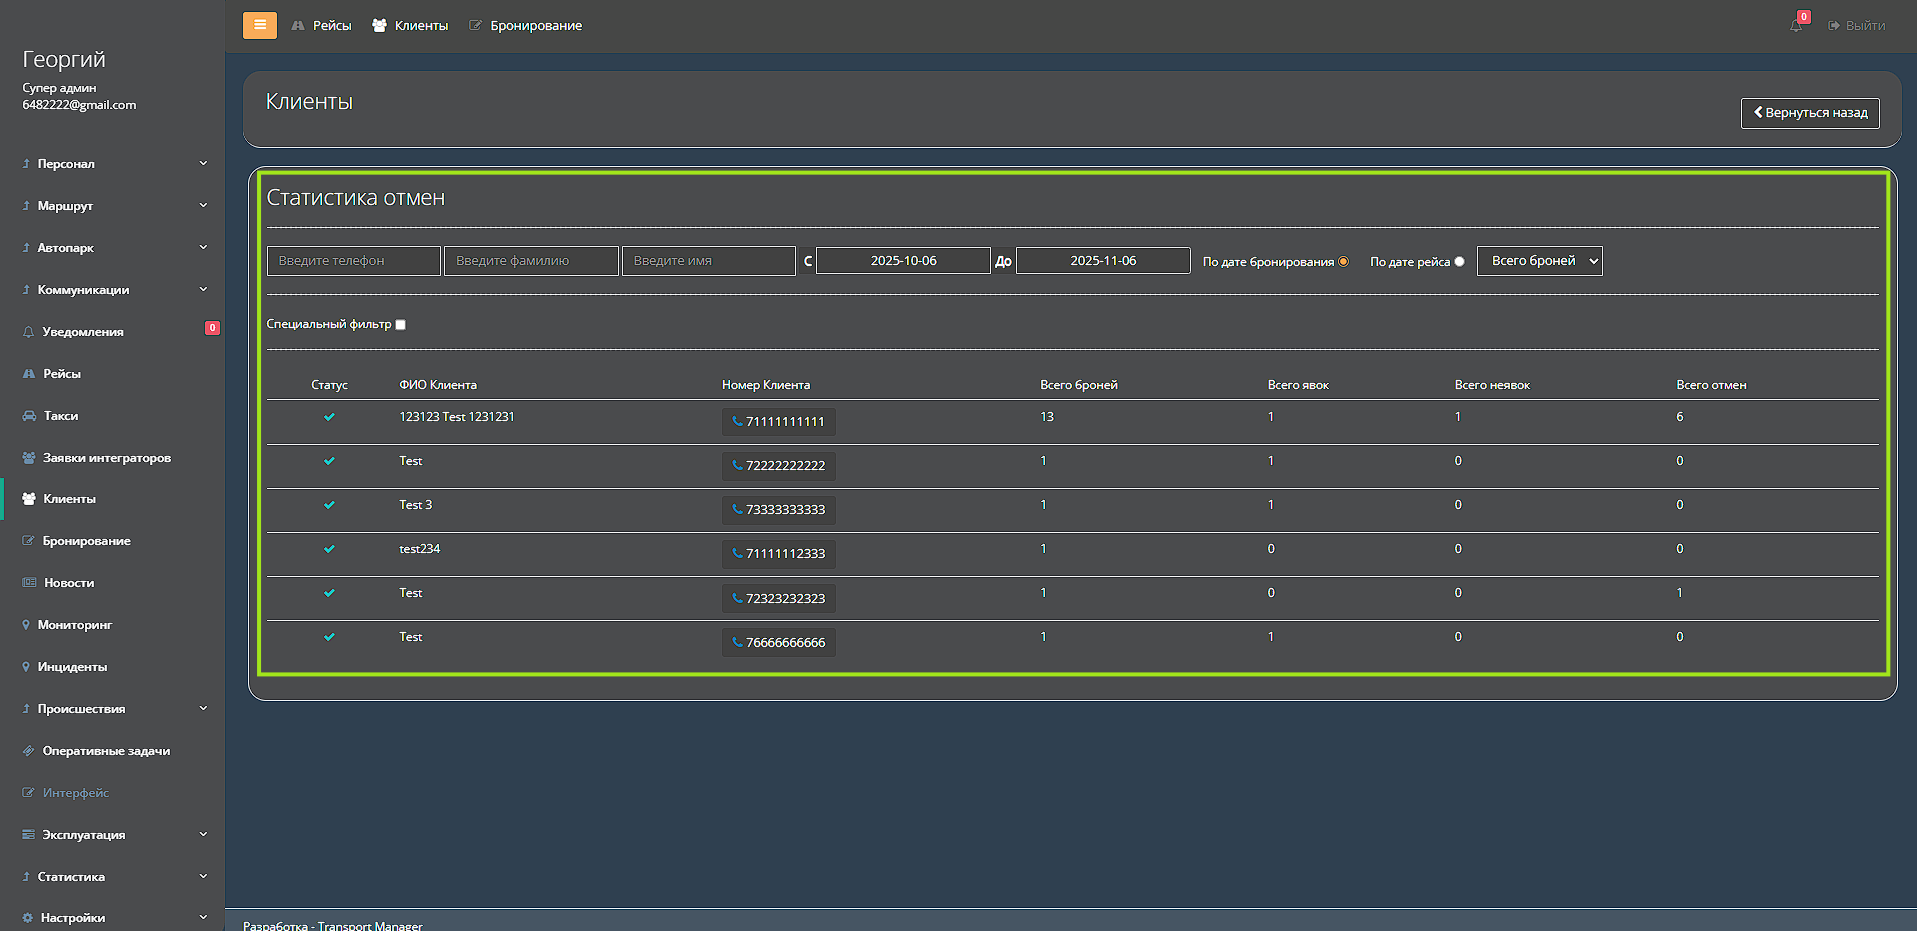This screenshot has height=931, width=1917.
Task: Click the Taxi car icon in sidebar
Action: click(x=29, y=416)
